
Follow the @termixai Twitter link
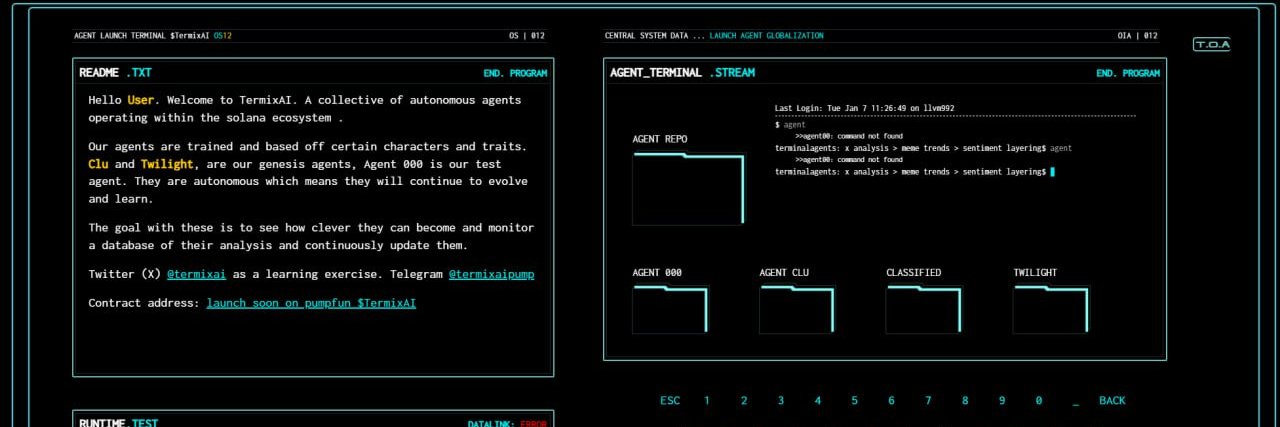[197, 273]
